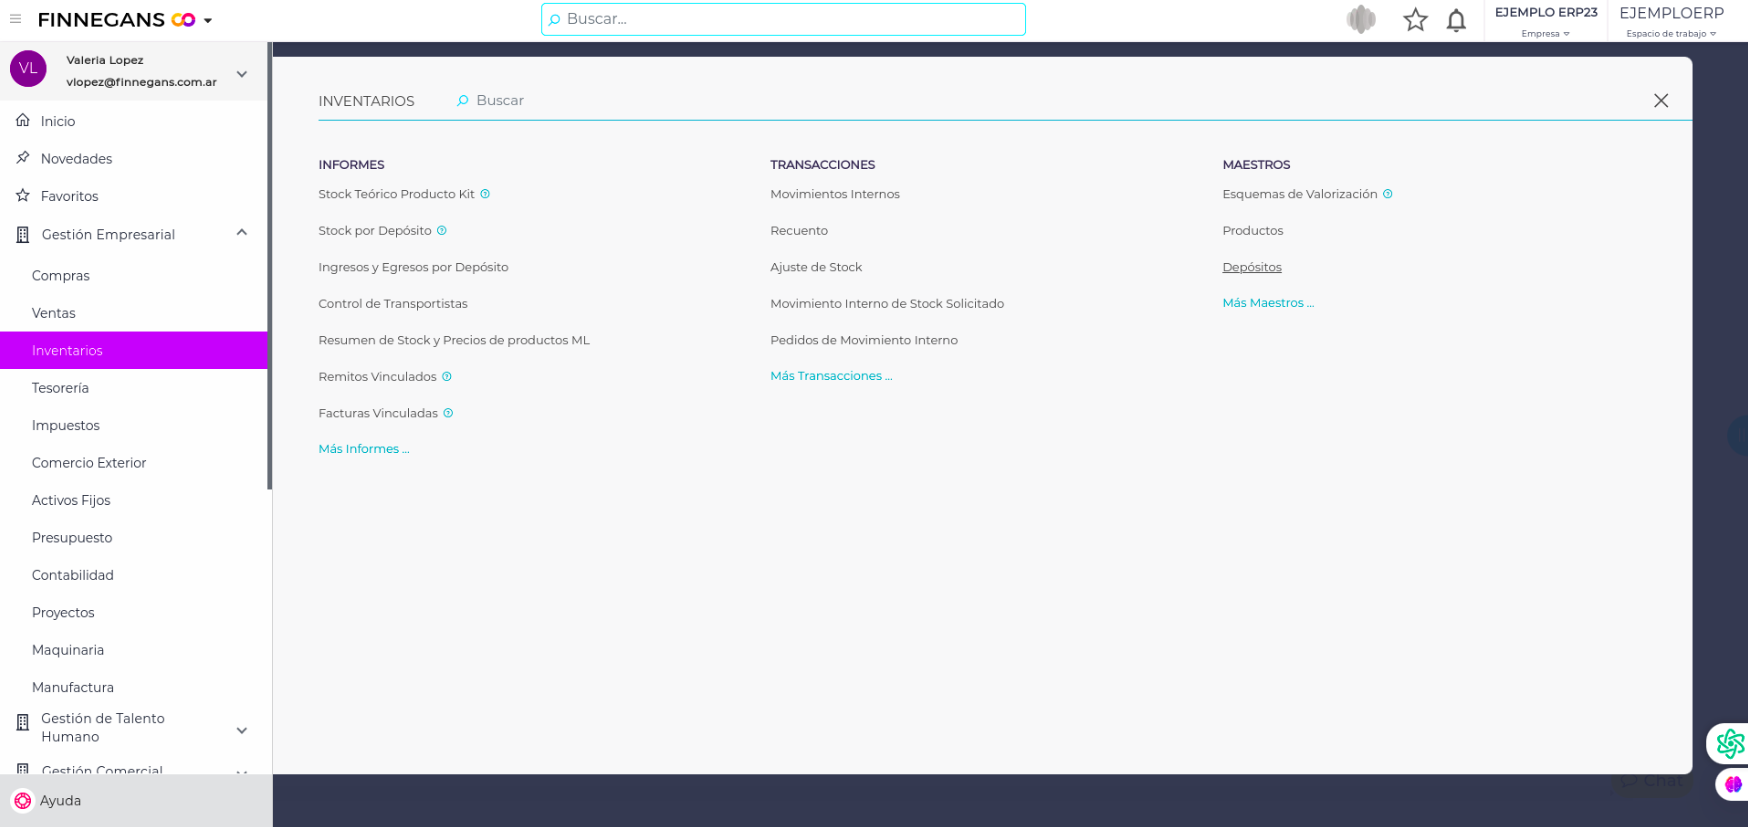This screenshot has width=1748, height=827.
Task: Click the info icon beside Remitos Vinculados
Action: click(x=447, y=377)
